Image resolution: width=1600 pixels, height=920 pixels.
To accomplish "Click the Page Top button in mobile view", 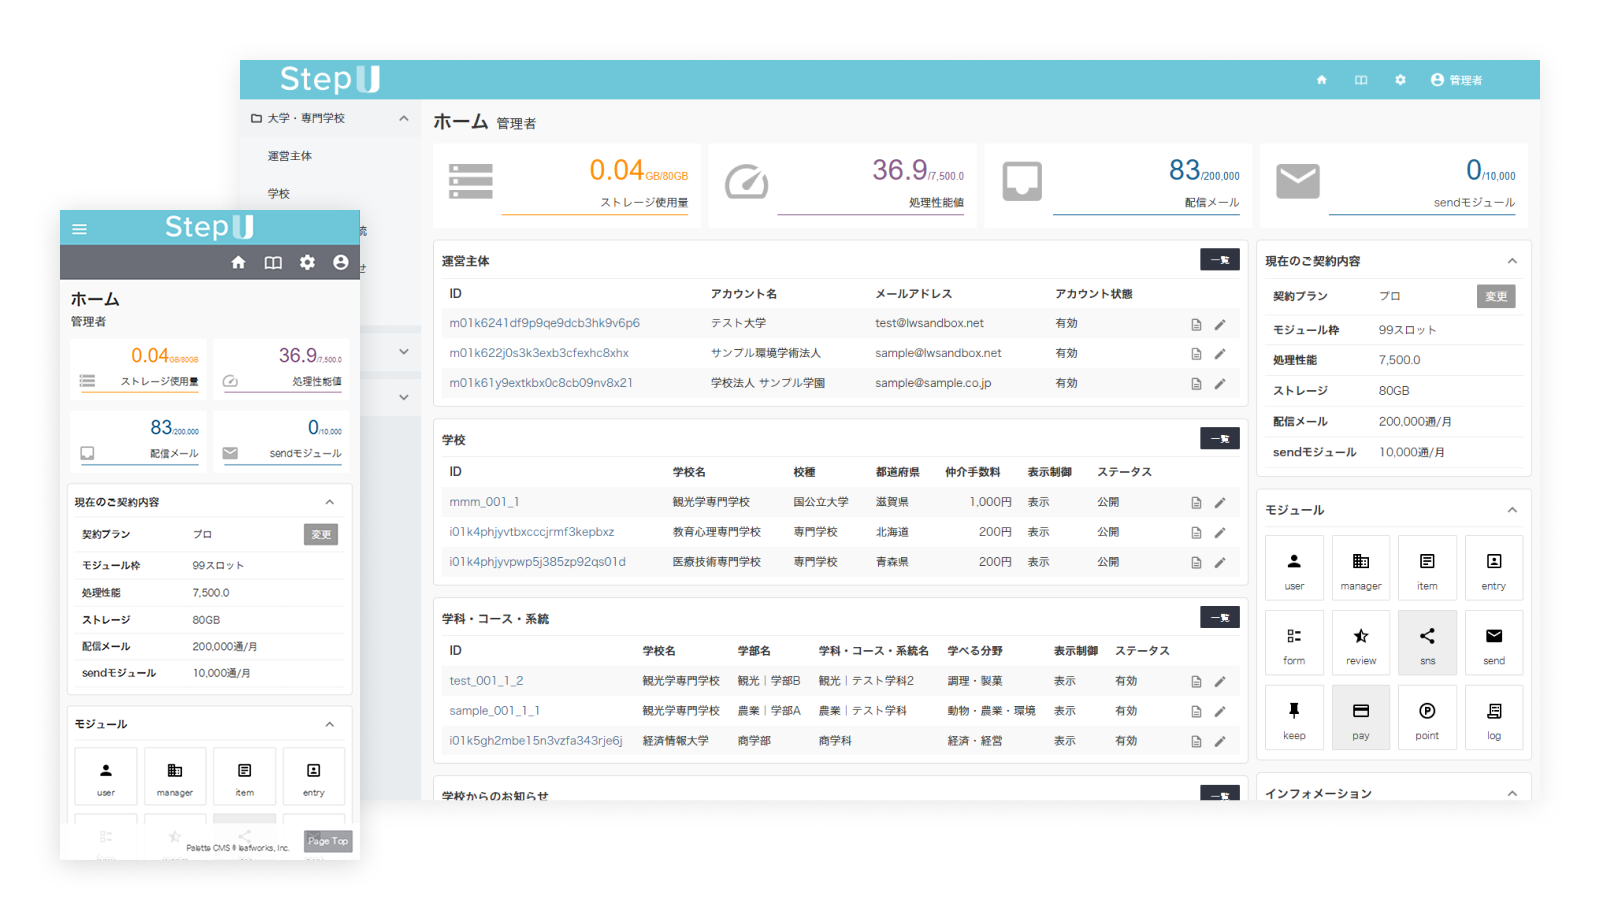I will pos(328,841).
